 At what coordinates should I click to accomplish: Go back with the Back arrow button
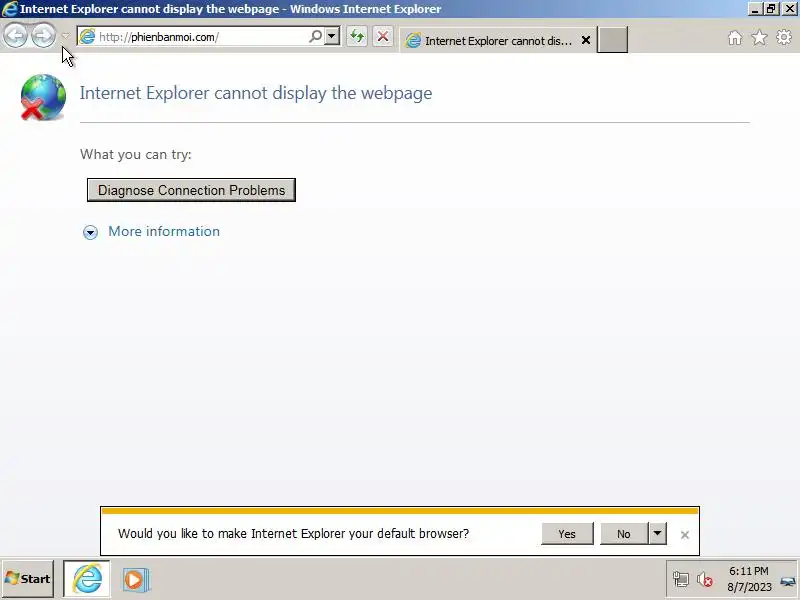tap(15, 36)
